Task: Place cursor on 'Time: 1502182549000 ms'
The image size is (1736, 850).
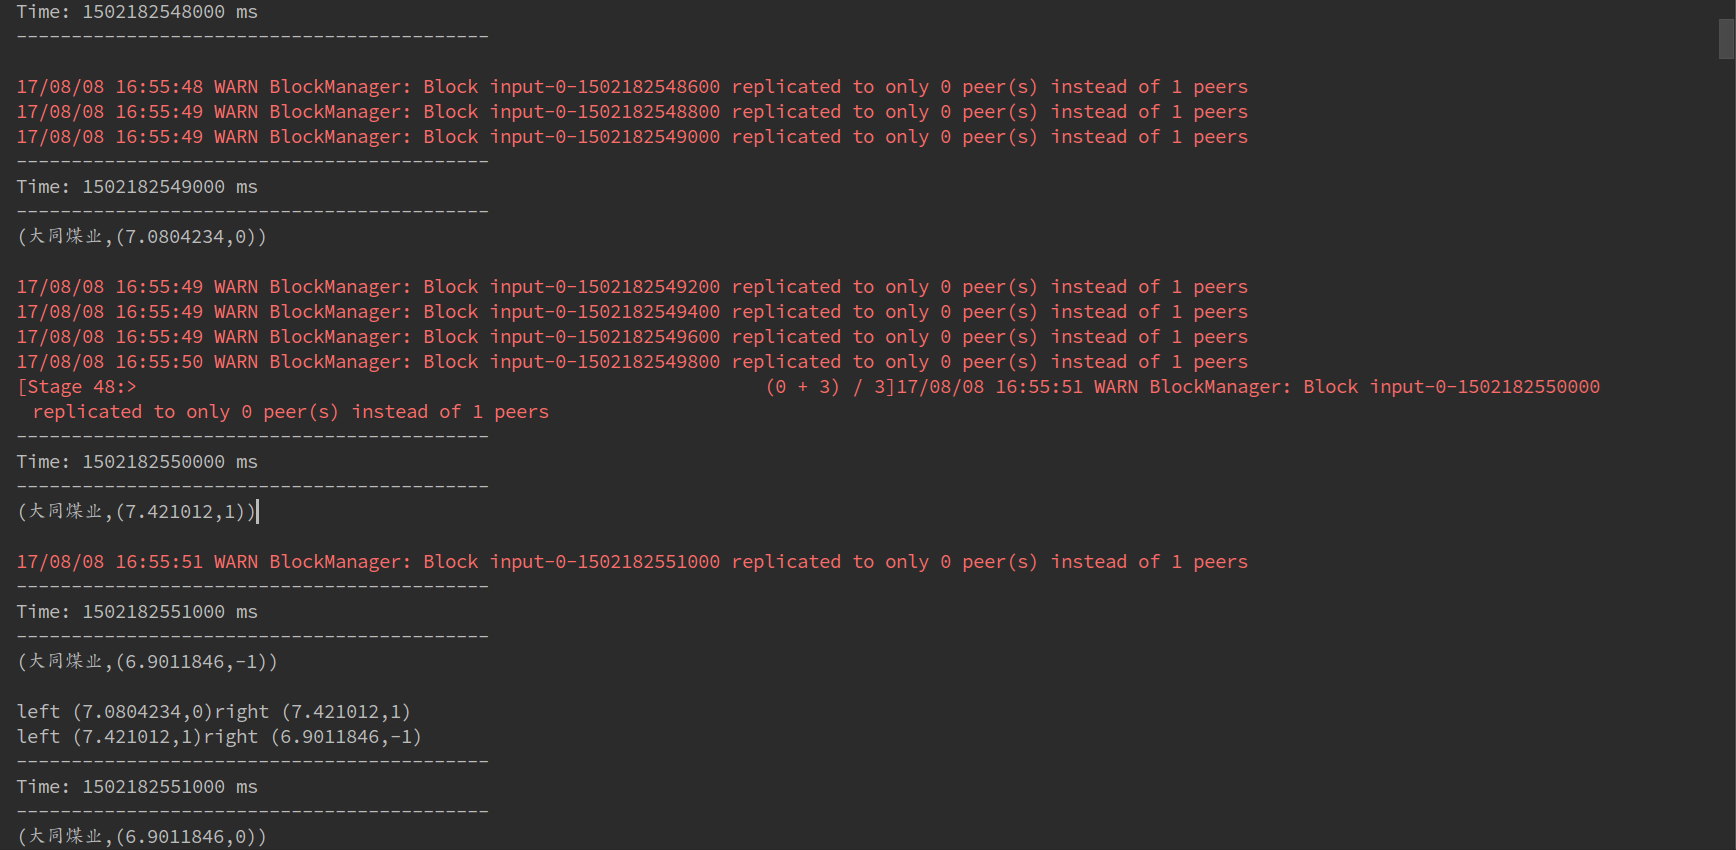Action: pyautogui.click(x=137, y=187)
